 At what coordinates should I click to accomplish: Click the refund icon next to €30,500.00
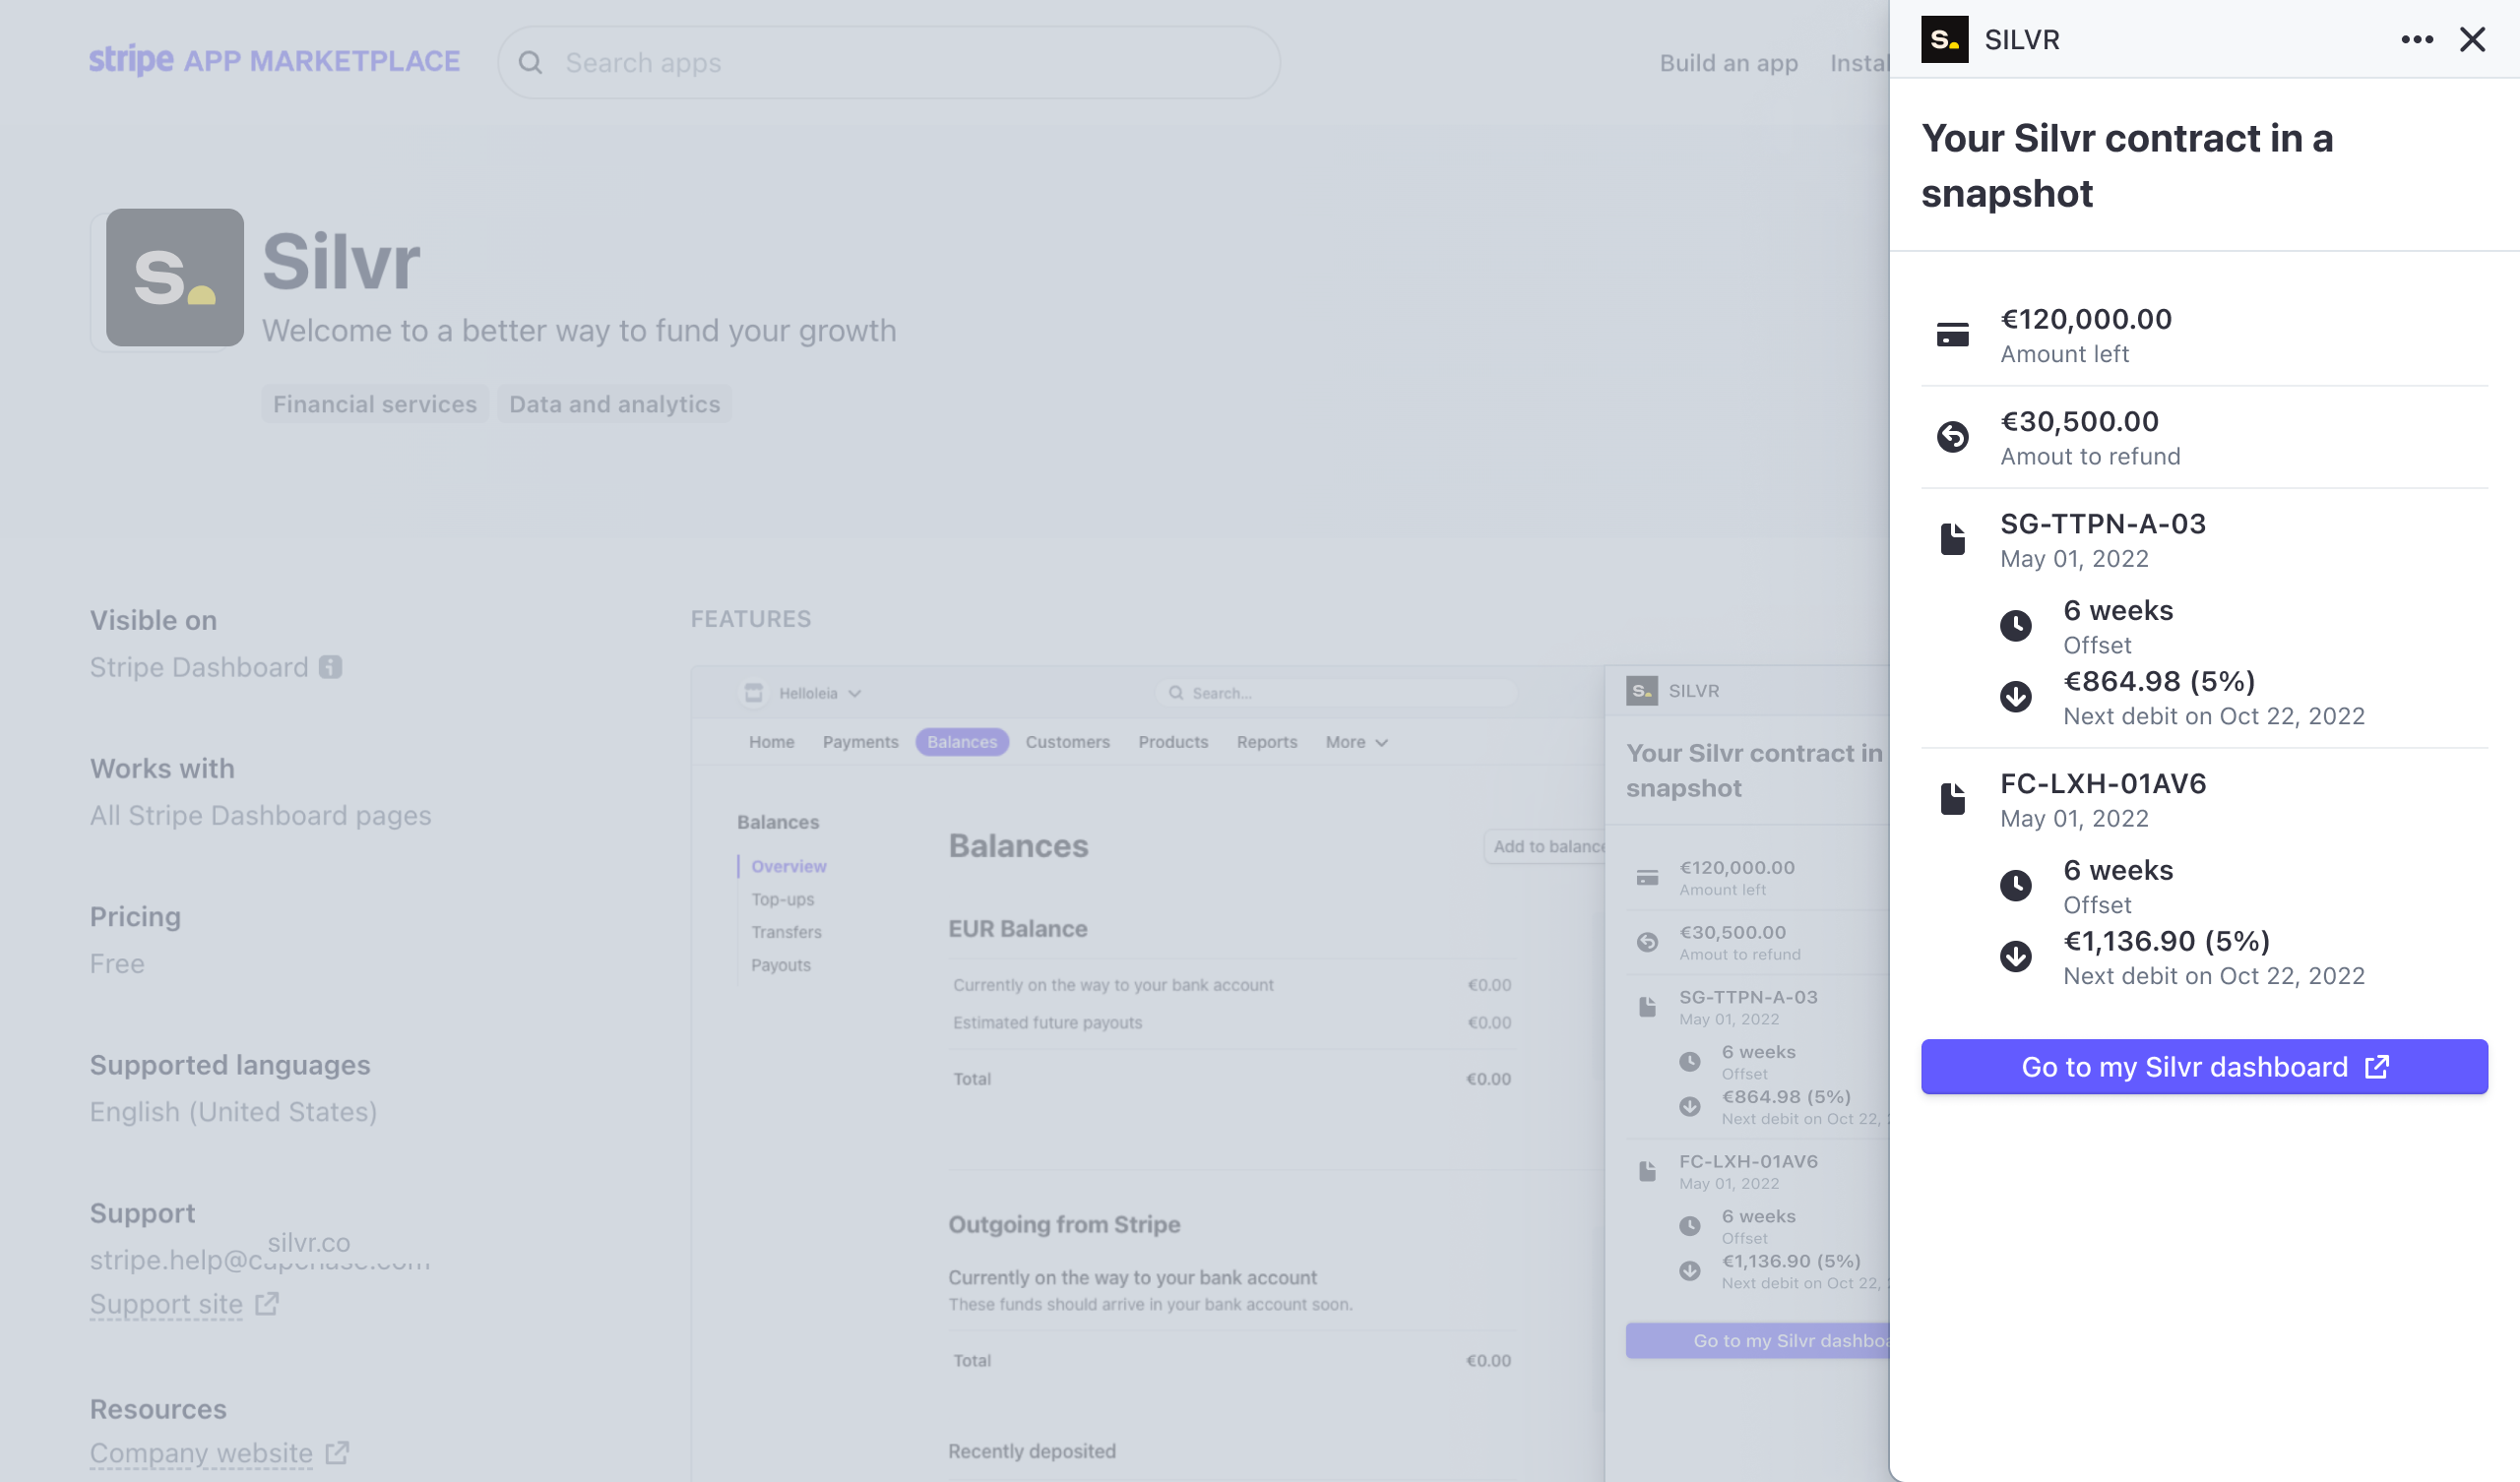tap(1952, 436)
